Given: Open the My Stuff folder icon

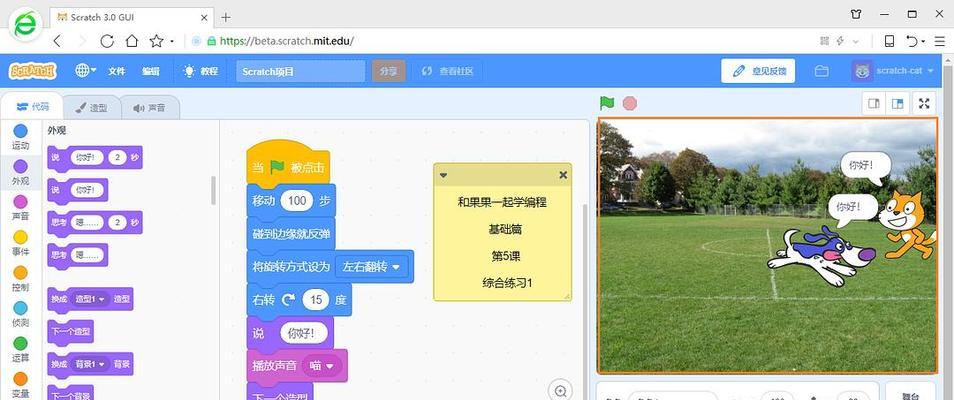Looking at the screenshot, I should coord(821,71).
